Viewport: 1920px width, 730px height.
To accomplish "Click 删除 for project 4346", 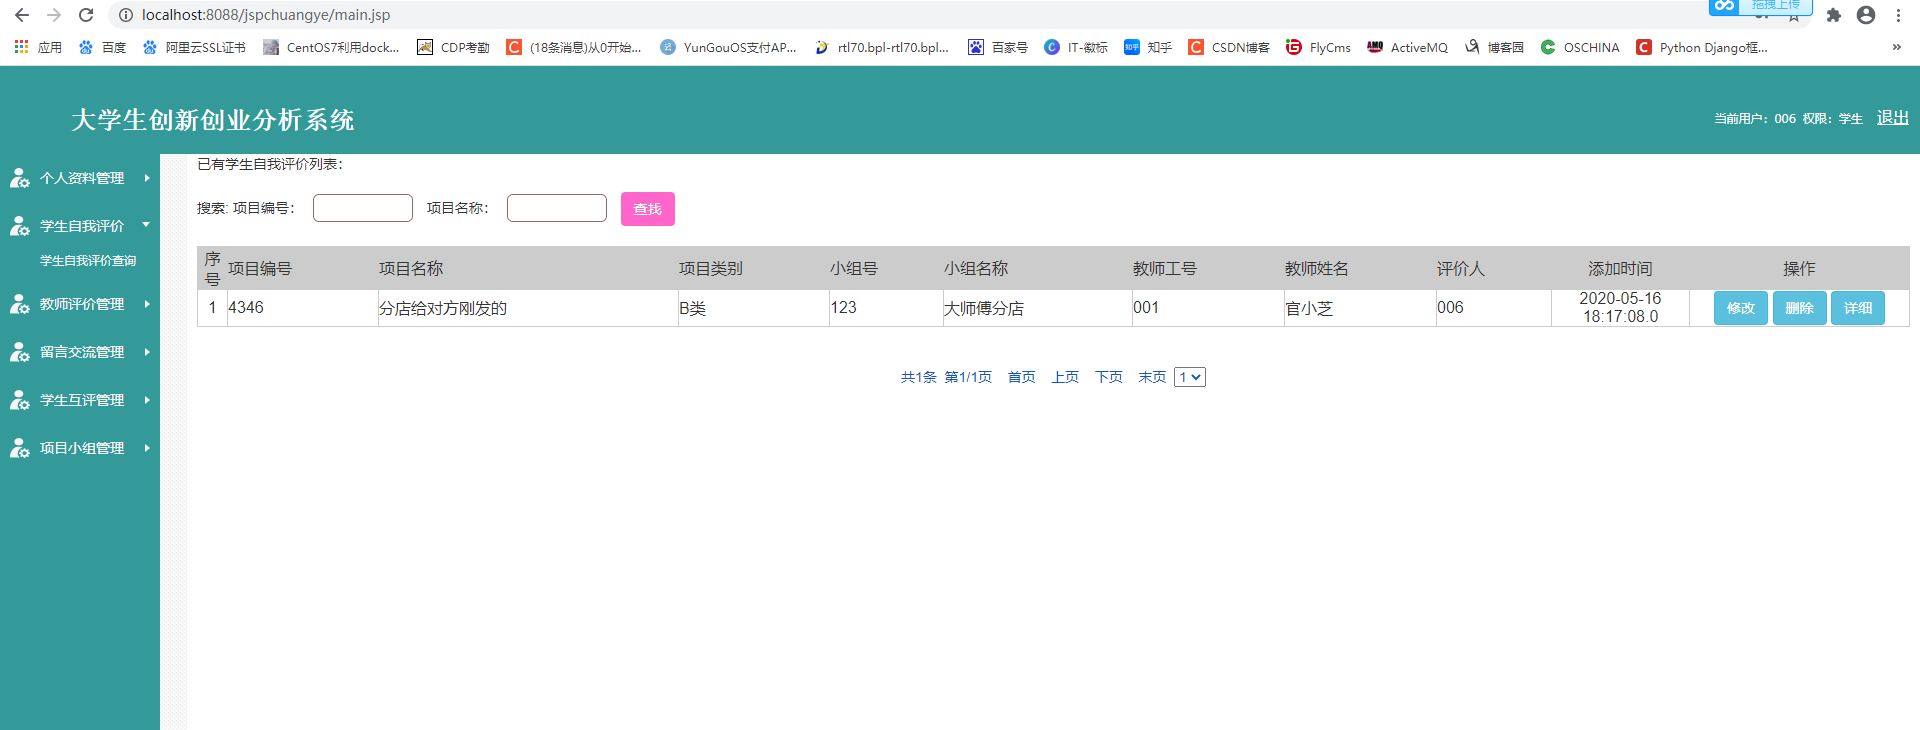I will tap(1800, 308).
